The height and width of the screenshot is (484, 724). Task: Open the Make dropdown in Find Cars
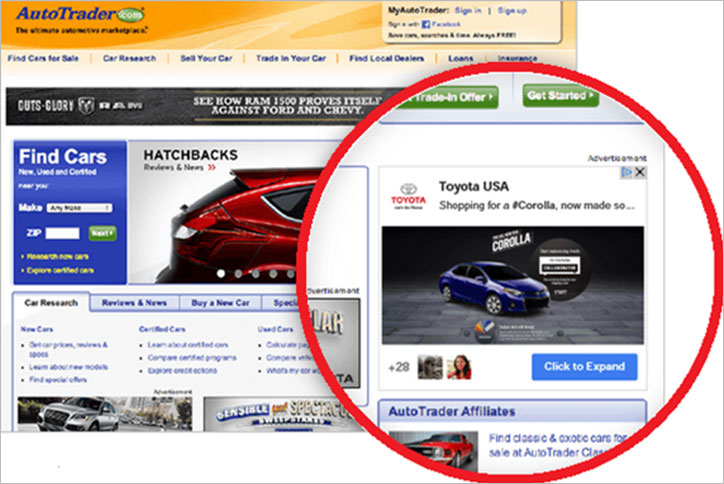click(x=79, y=208)
